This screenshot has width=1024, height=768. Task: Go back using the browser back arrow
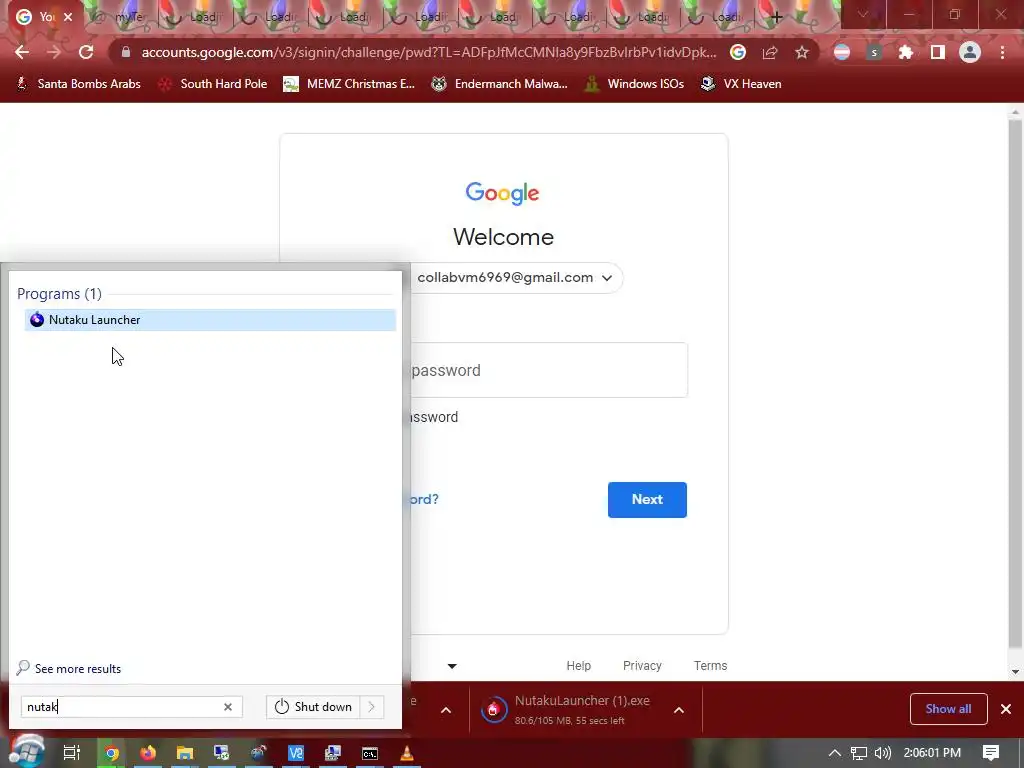(22, 52)
